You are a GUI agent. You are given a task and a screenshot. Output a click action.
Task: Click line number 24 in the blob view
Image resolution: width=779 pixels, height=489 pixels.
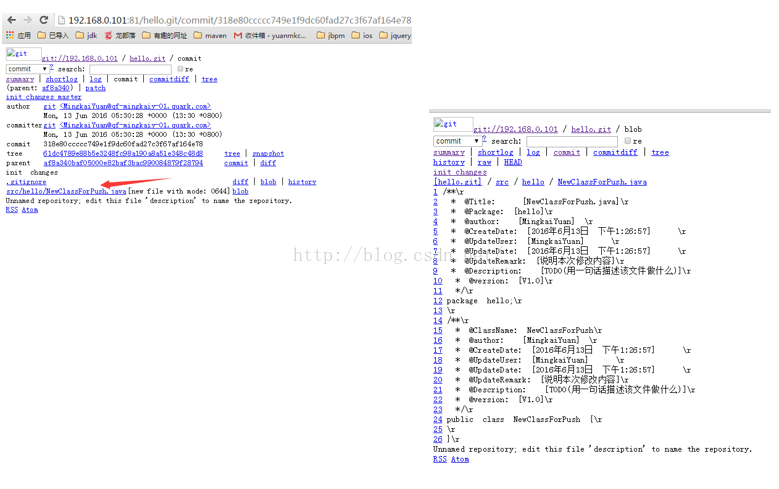click(438, 419)
